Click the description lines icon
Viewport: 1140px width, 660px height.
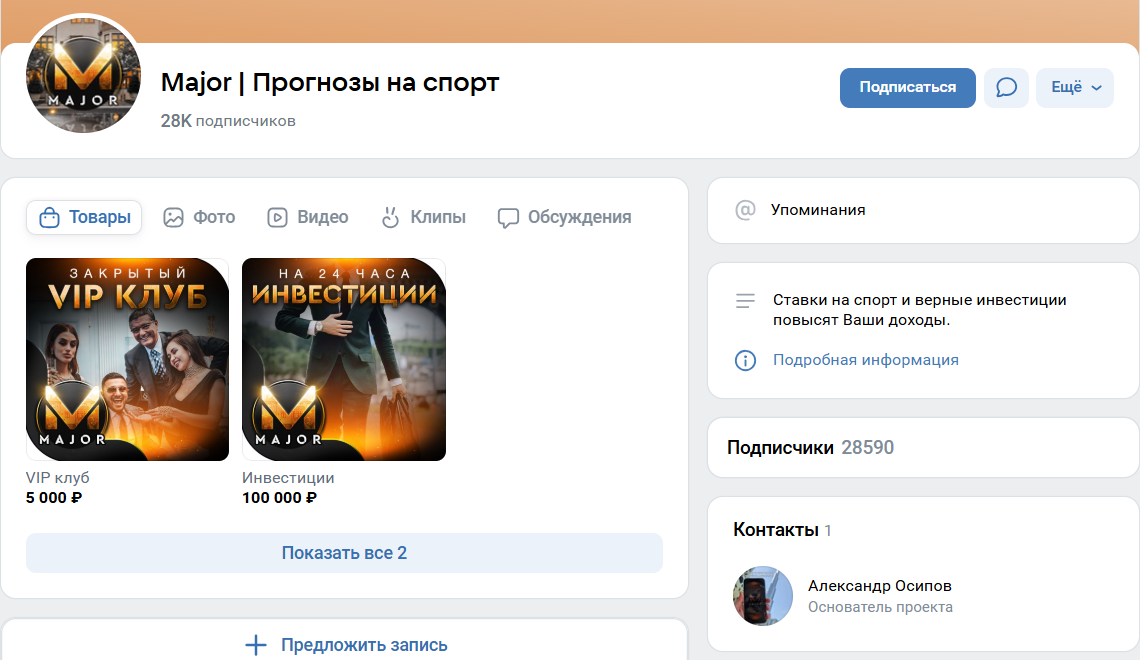(745, 300)
